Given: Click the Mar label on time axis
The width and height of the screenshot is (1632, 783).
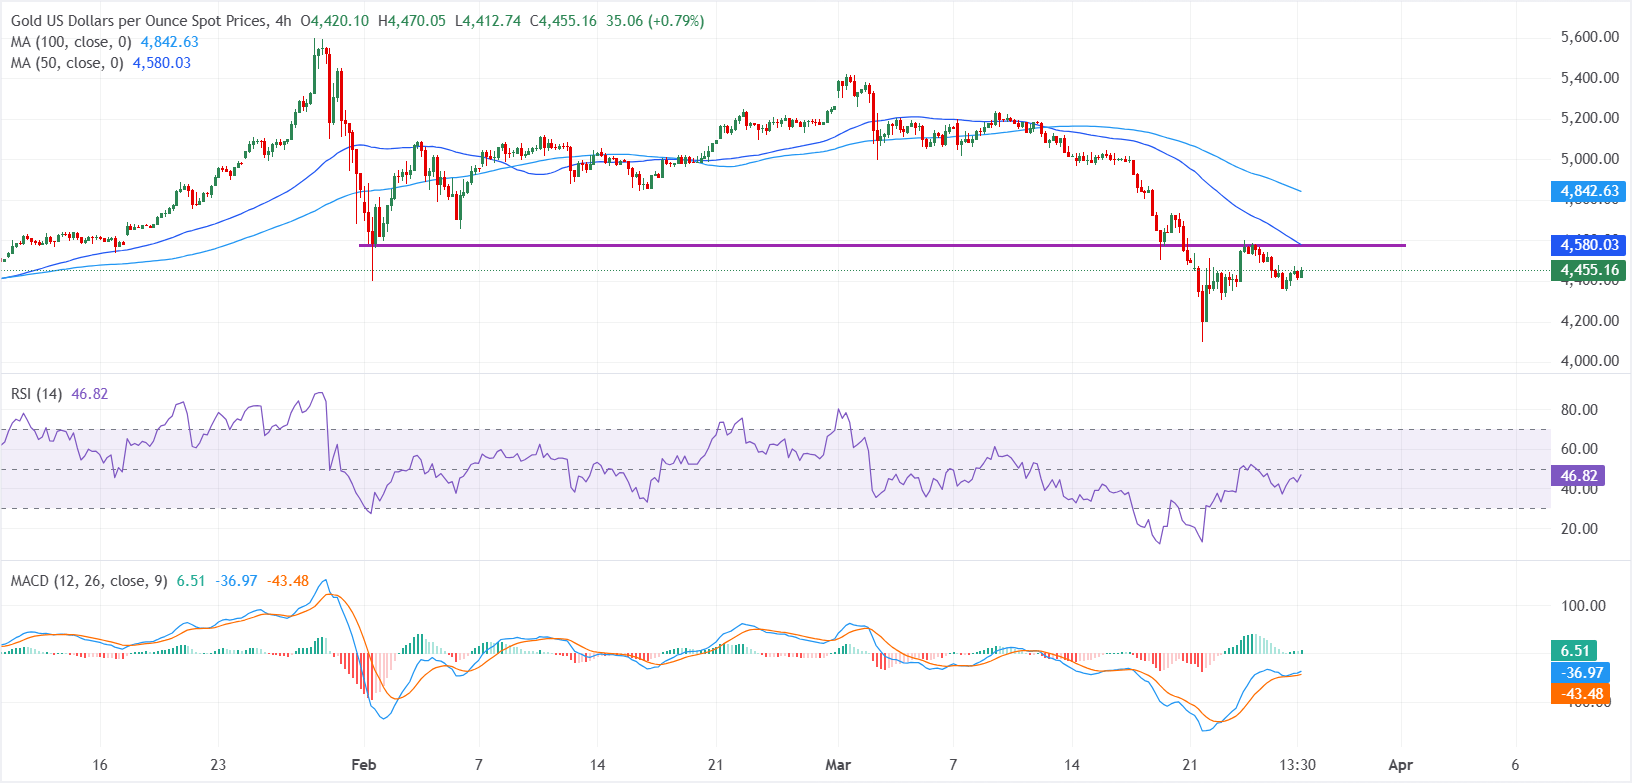Looking at the screenshot, I should tap(838, 765).
